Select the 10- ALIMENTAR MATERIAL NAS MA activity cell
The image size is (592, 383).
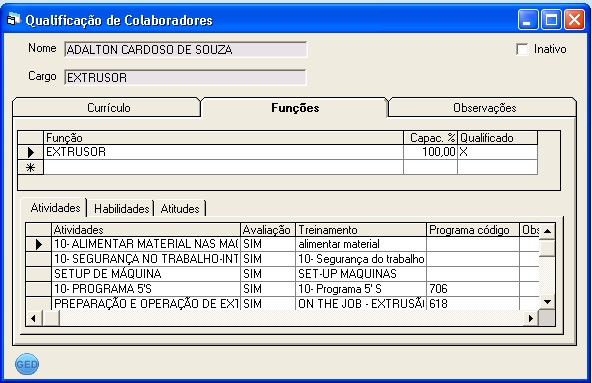(x=146, y=244)
